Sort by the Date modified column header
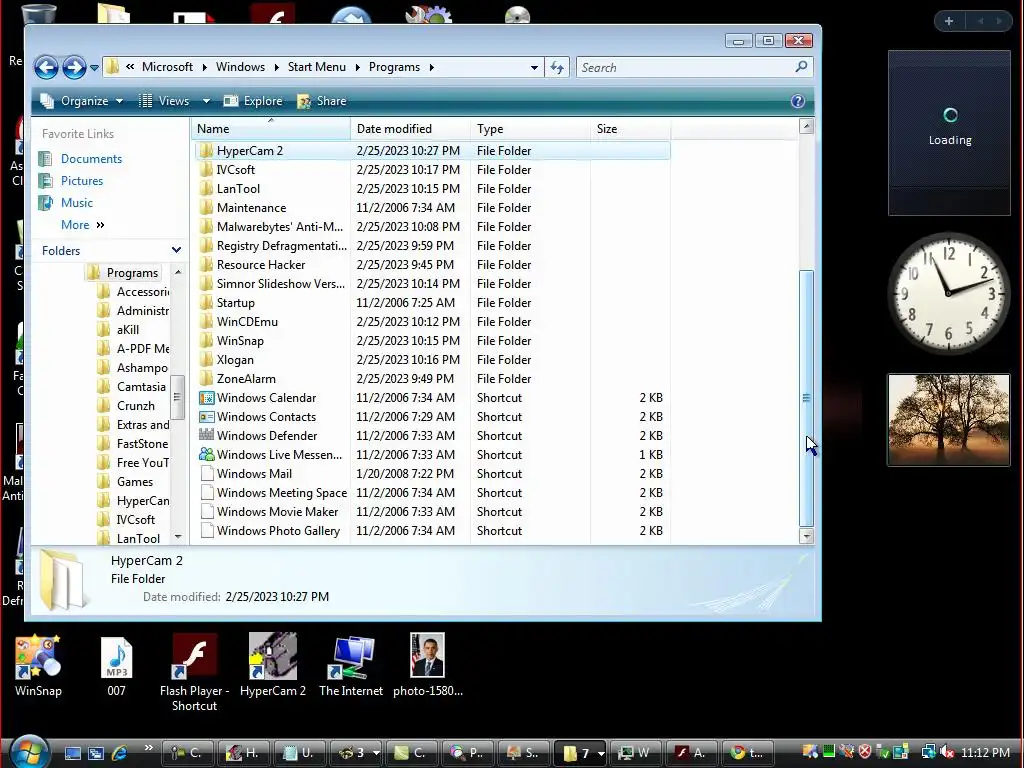 point(410,129)
